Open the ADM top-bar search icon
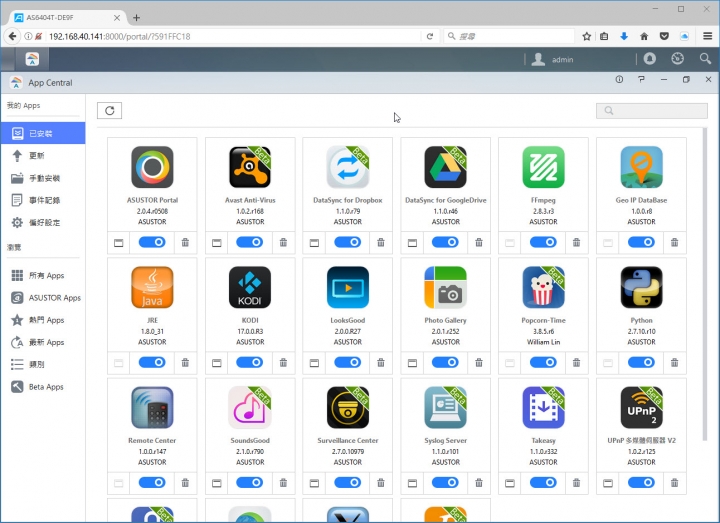Screen dimensions: 720x523 tap(705, 59)
